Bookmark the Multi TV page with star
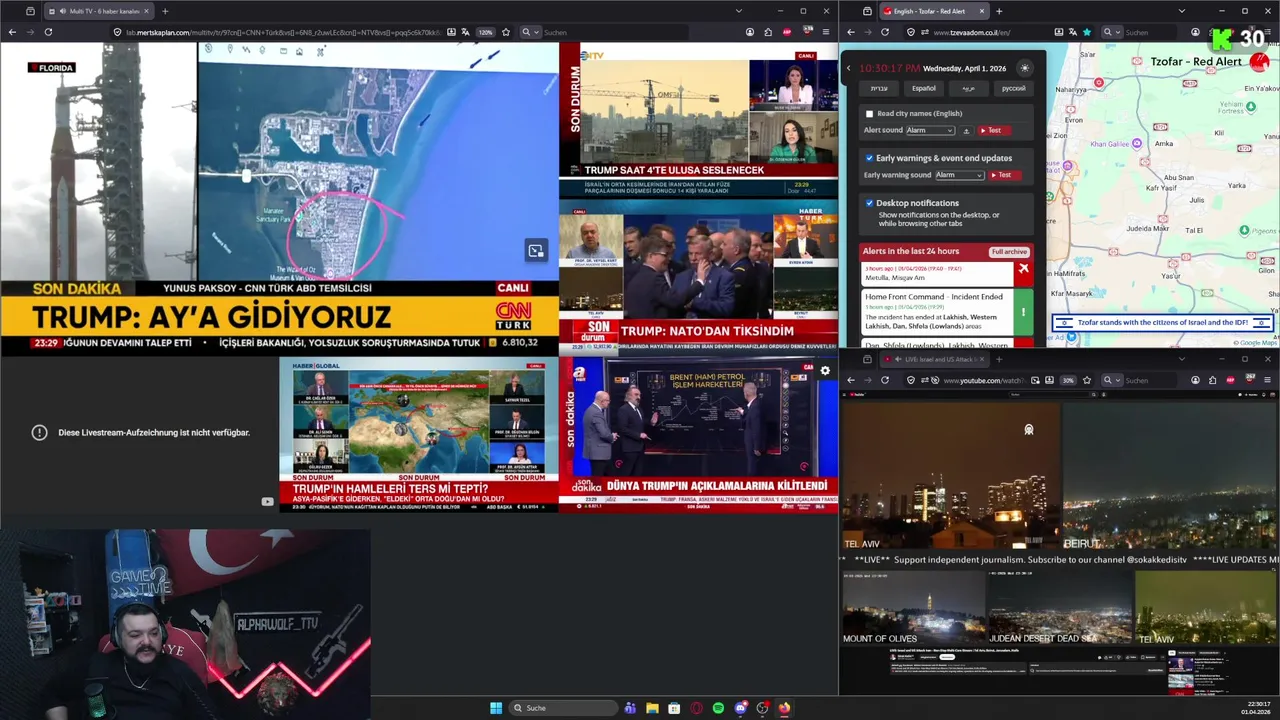 505,32
